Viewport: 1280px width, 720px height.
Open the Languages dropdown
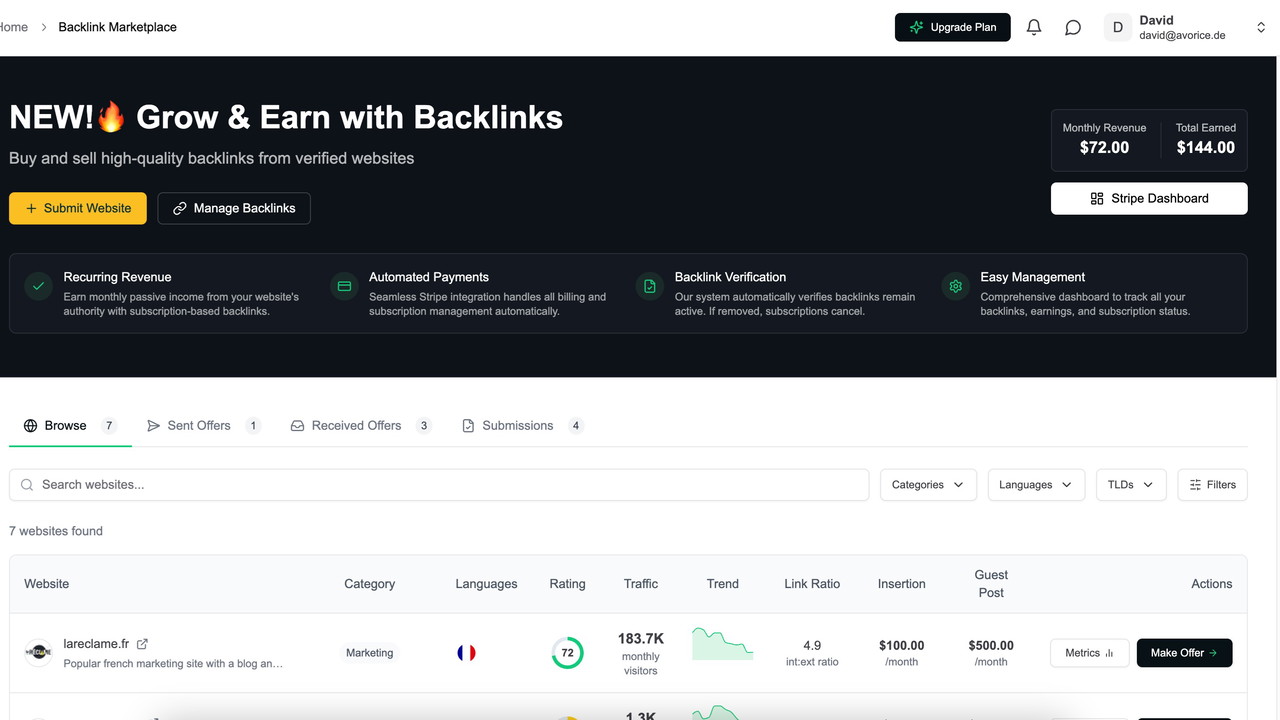click(x=1035, y=485)
